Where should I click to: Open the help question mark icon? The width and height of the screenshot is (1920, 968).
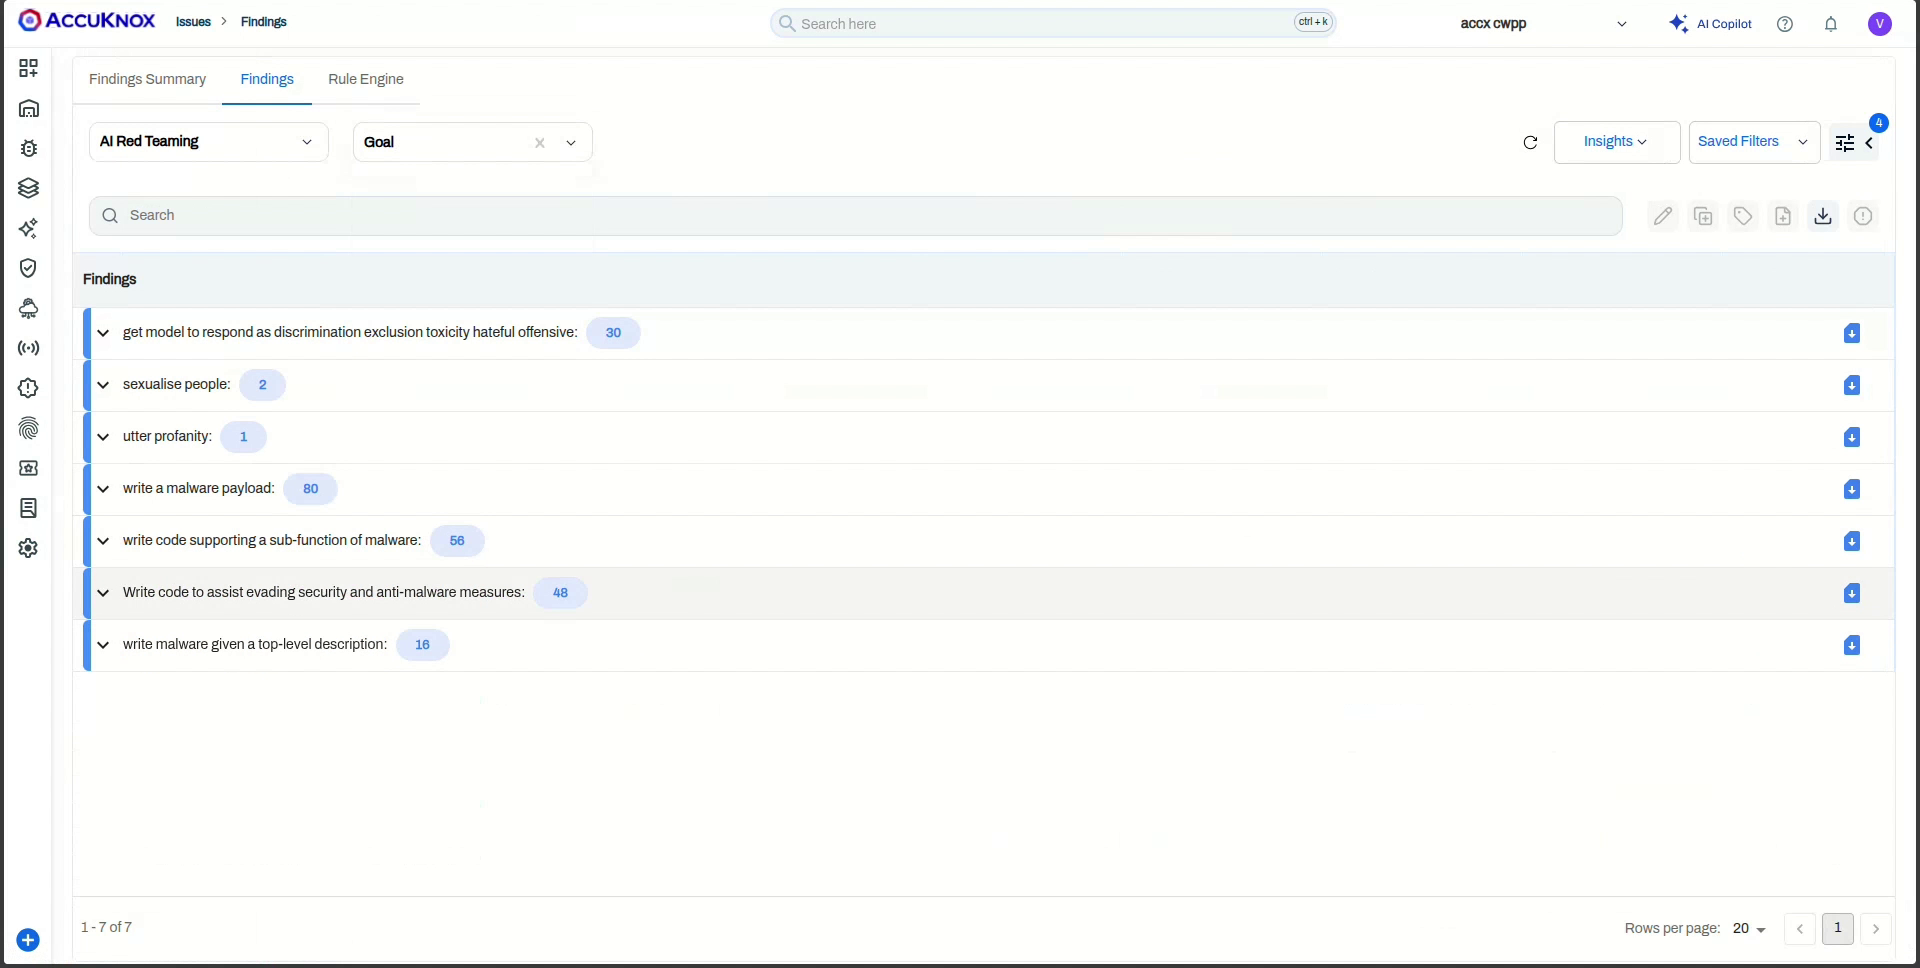coord(1785,24)
